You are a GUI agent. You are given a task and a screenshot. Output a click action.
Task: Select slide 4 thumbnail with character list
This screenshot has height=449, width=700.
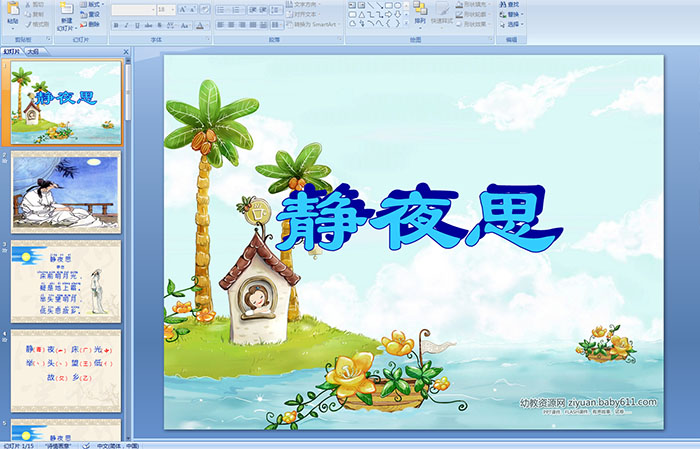66,371
